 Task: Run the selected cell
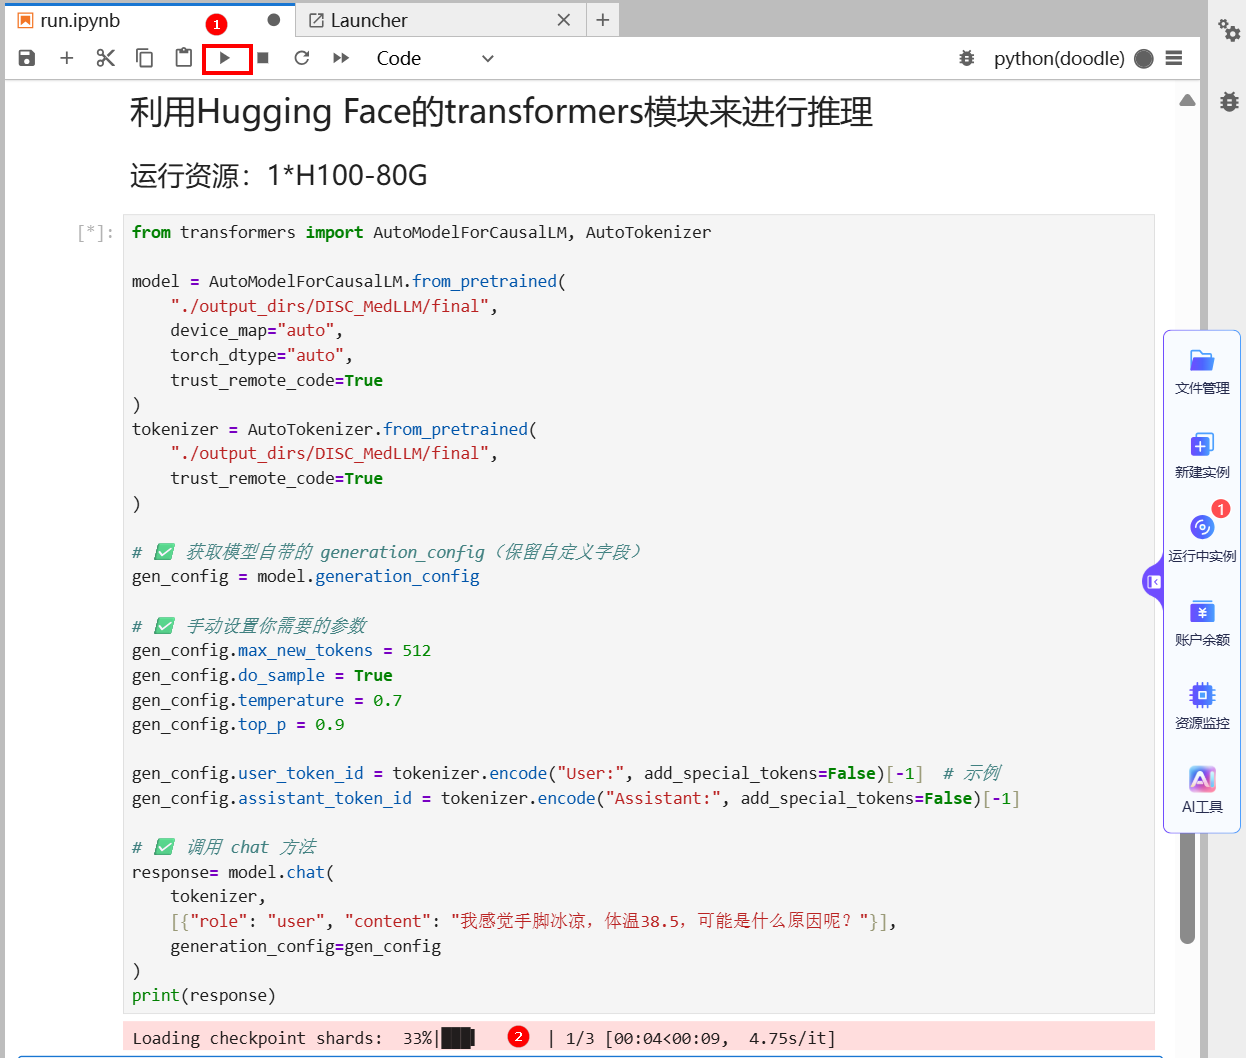pyautogui.click(x=225, y=58)
